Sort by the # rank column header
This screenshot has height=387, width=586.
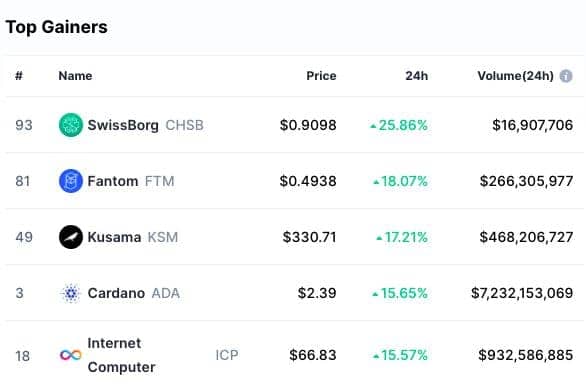[19, 76]
